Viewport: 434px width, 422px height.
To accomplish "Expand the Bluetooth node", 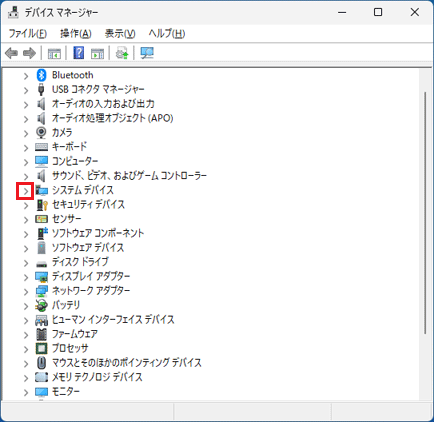I will pyautogui.click(x=26, y=76).
